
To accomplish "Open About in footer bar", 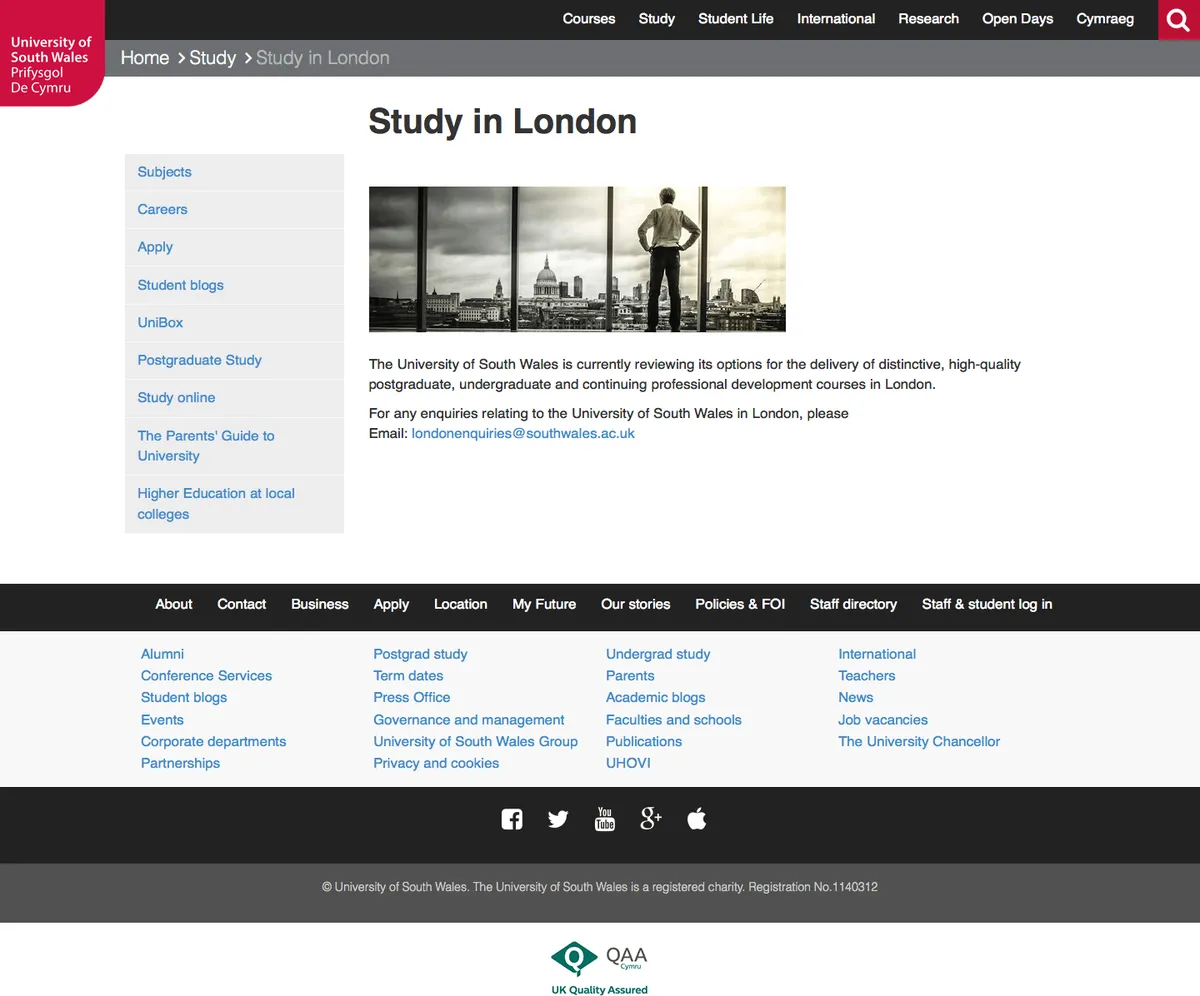I will click(x=174, y=604).
